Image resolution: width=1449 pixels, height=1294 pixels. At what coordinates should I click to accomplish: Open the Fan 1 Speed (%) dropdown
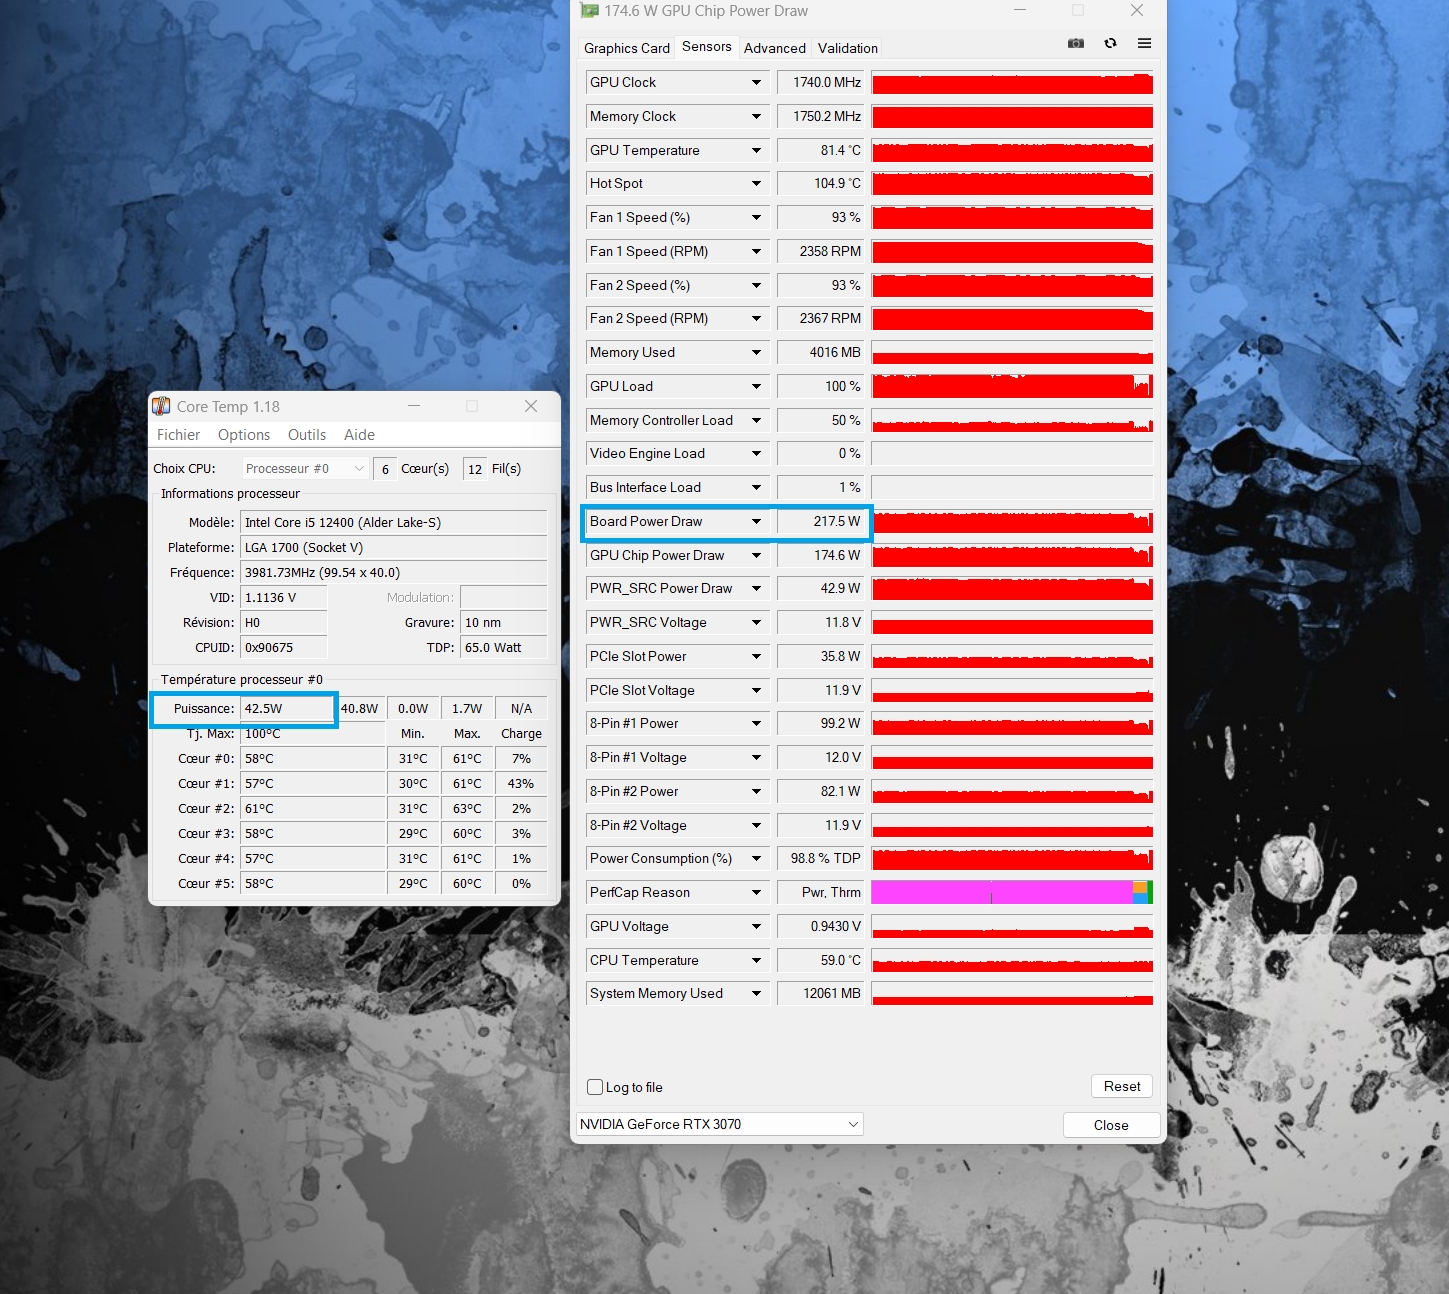pos(756,217)
